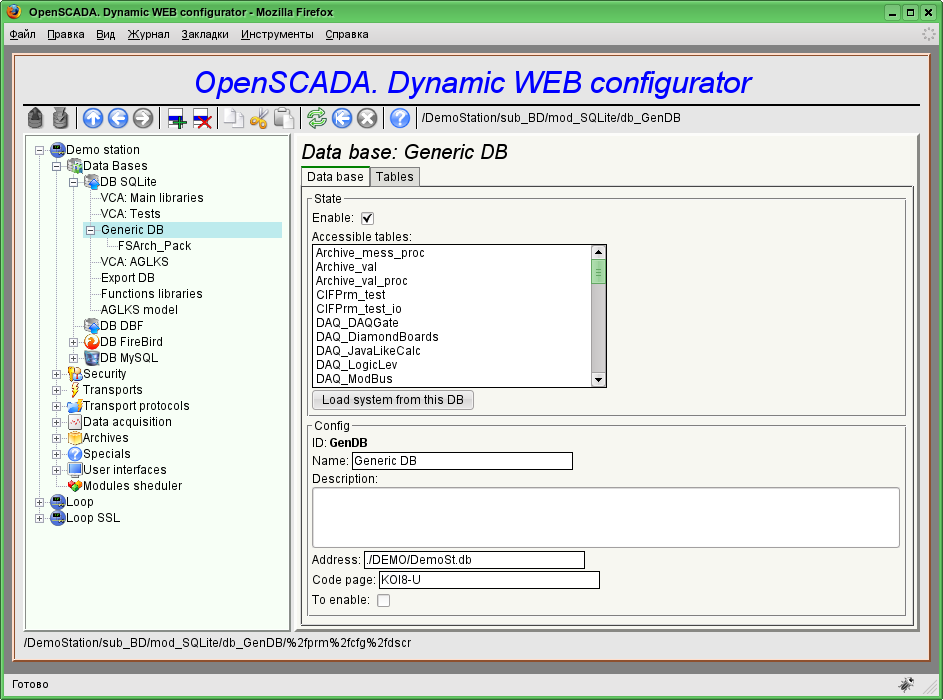This screenshot has height=700, width=943.
Task: Select Export DB in tree
Action: click(x=127, y=278)
